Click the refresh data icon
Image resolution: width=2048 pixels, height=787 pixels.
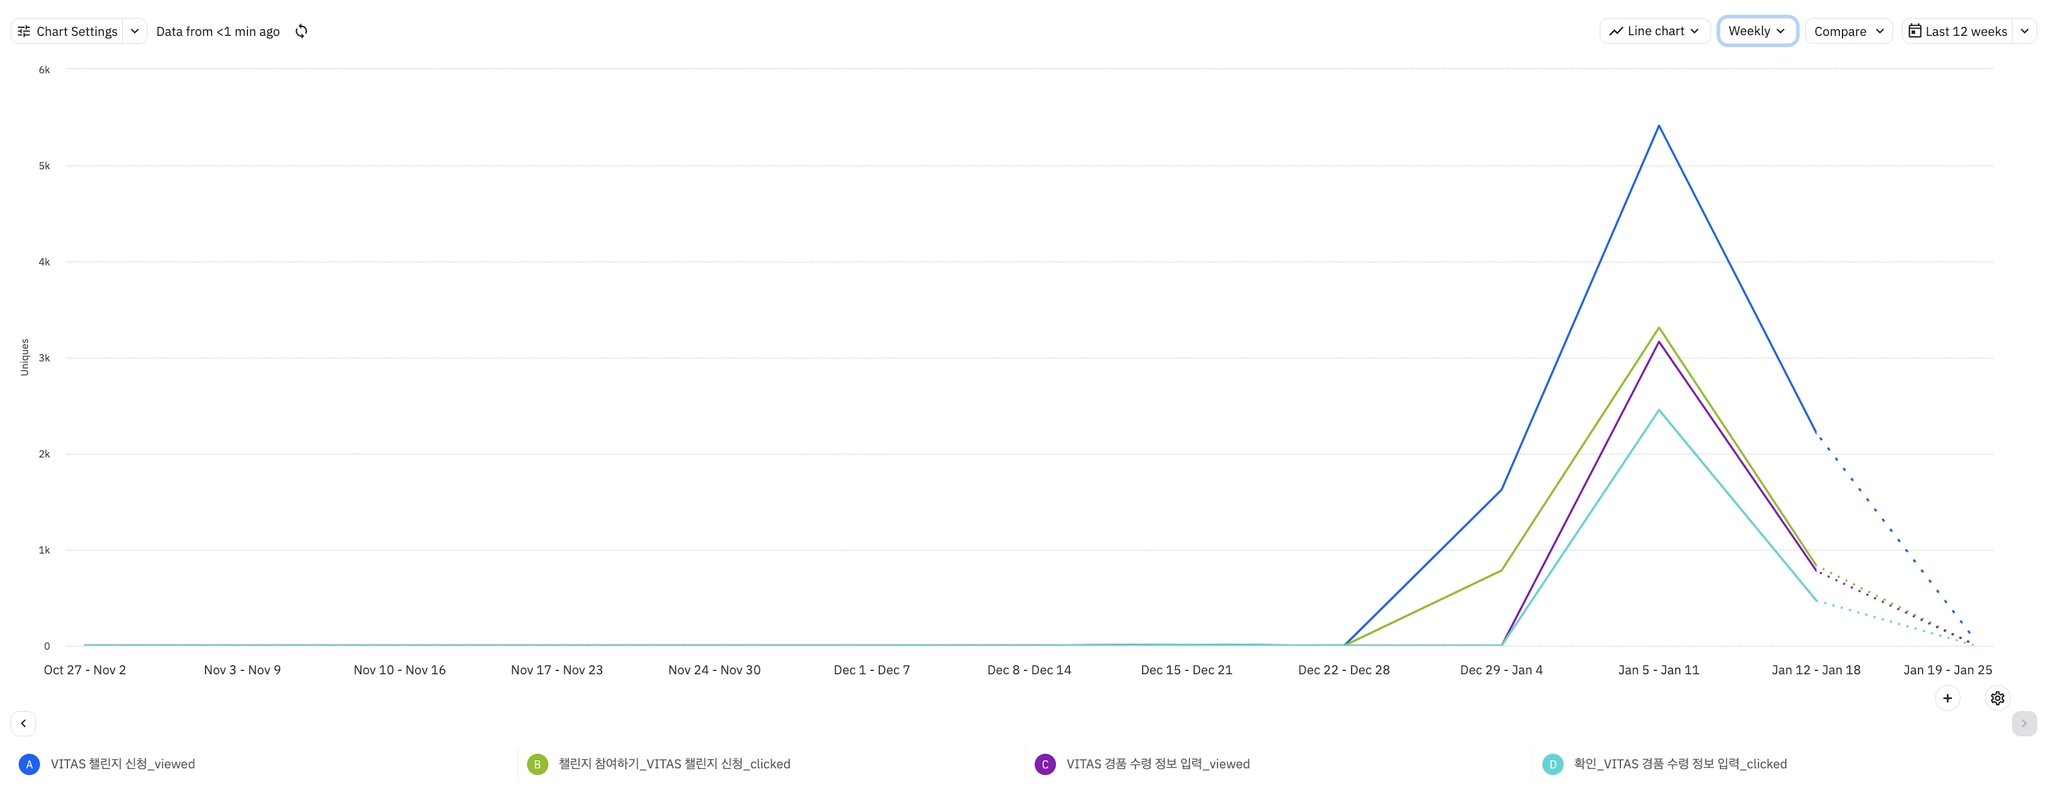click(x=301, y=31)
